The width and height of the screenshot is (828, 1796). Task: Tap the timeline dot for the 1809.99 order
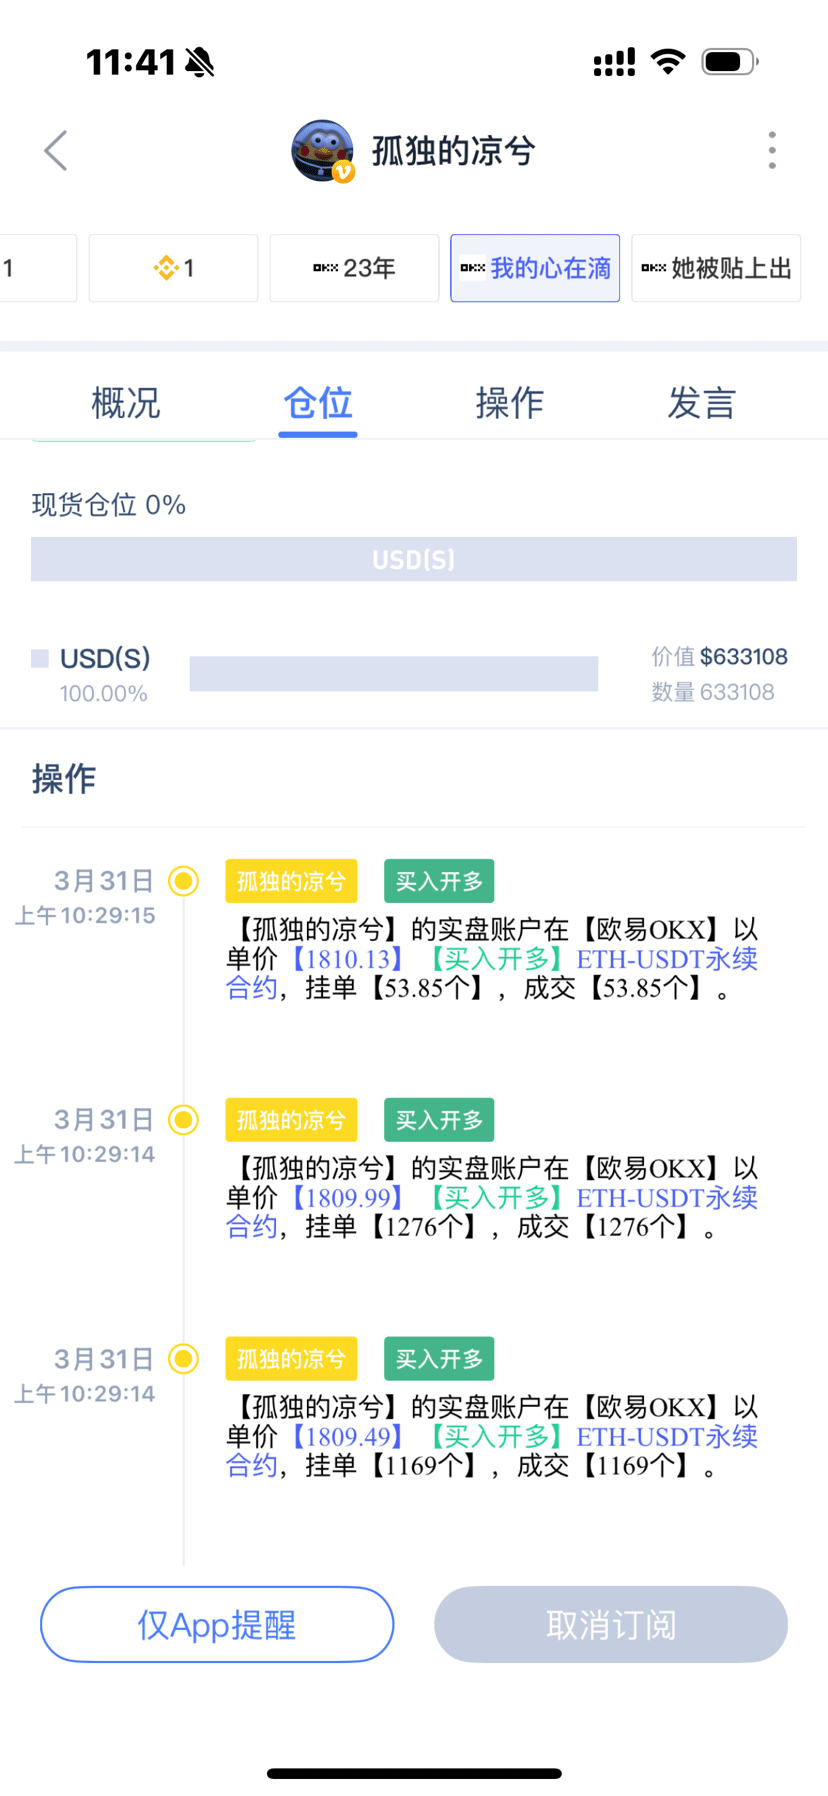click(183, 1120)
